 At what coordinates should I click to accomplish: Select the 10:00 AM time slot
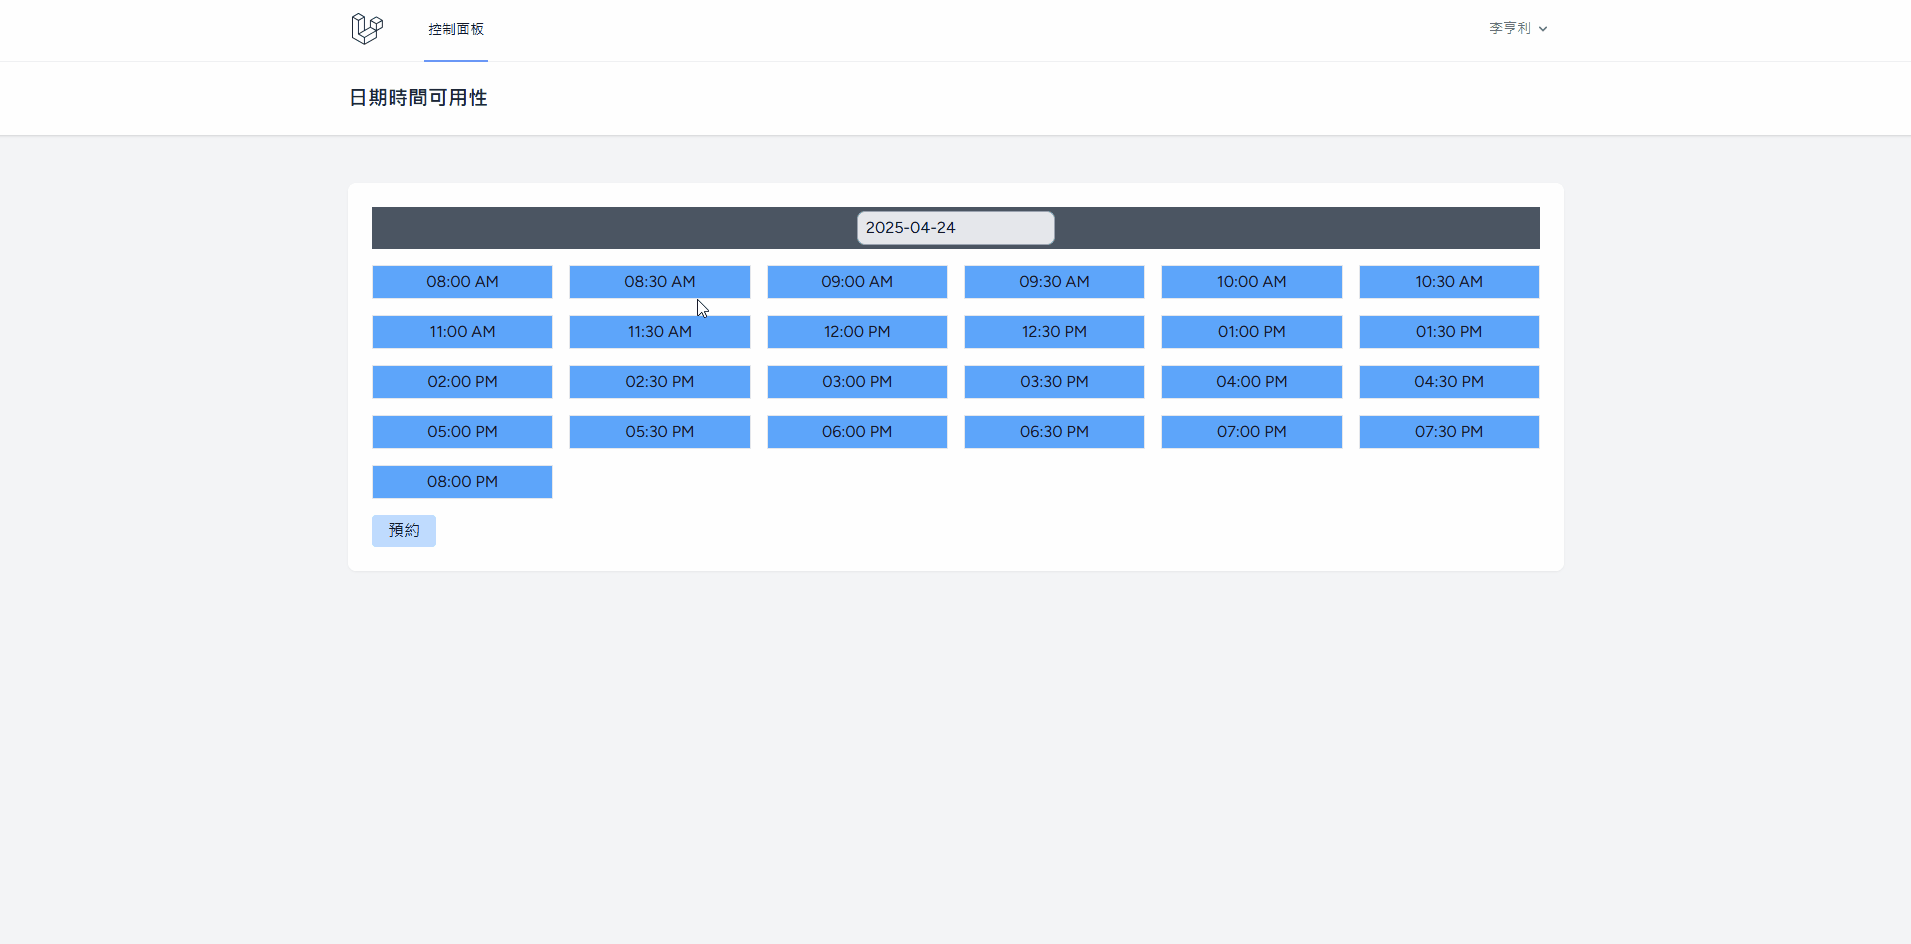[1252, 282]
